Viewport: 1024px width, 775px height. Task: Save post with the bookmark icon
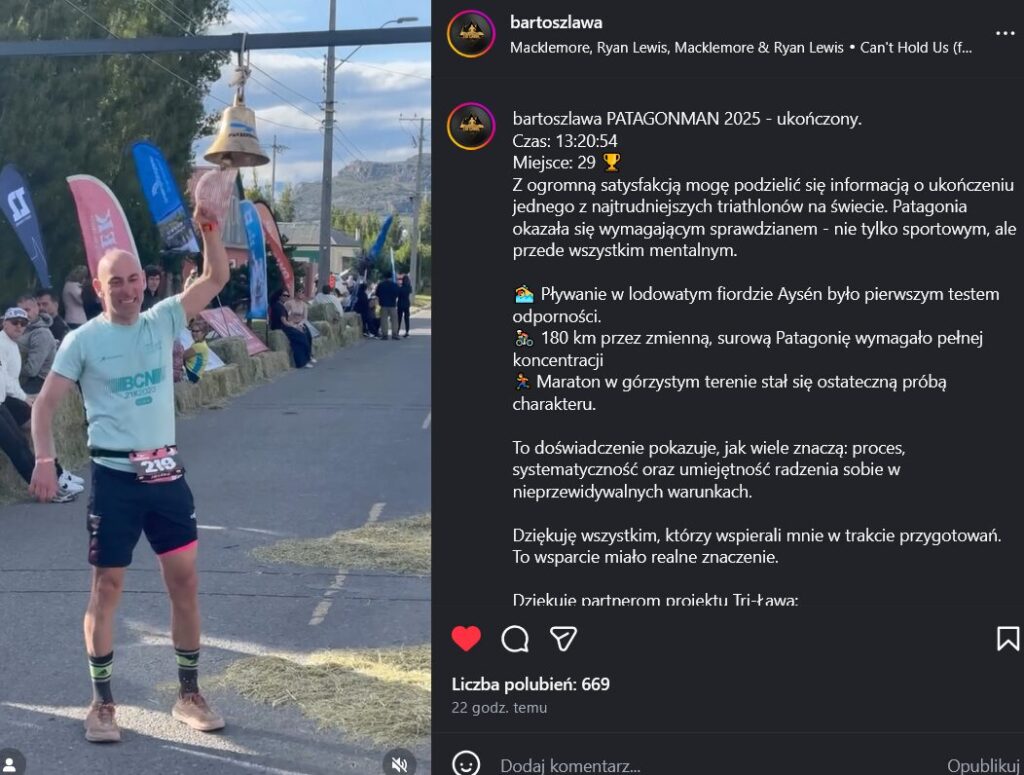1008,639
